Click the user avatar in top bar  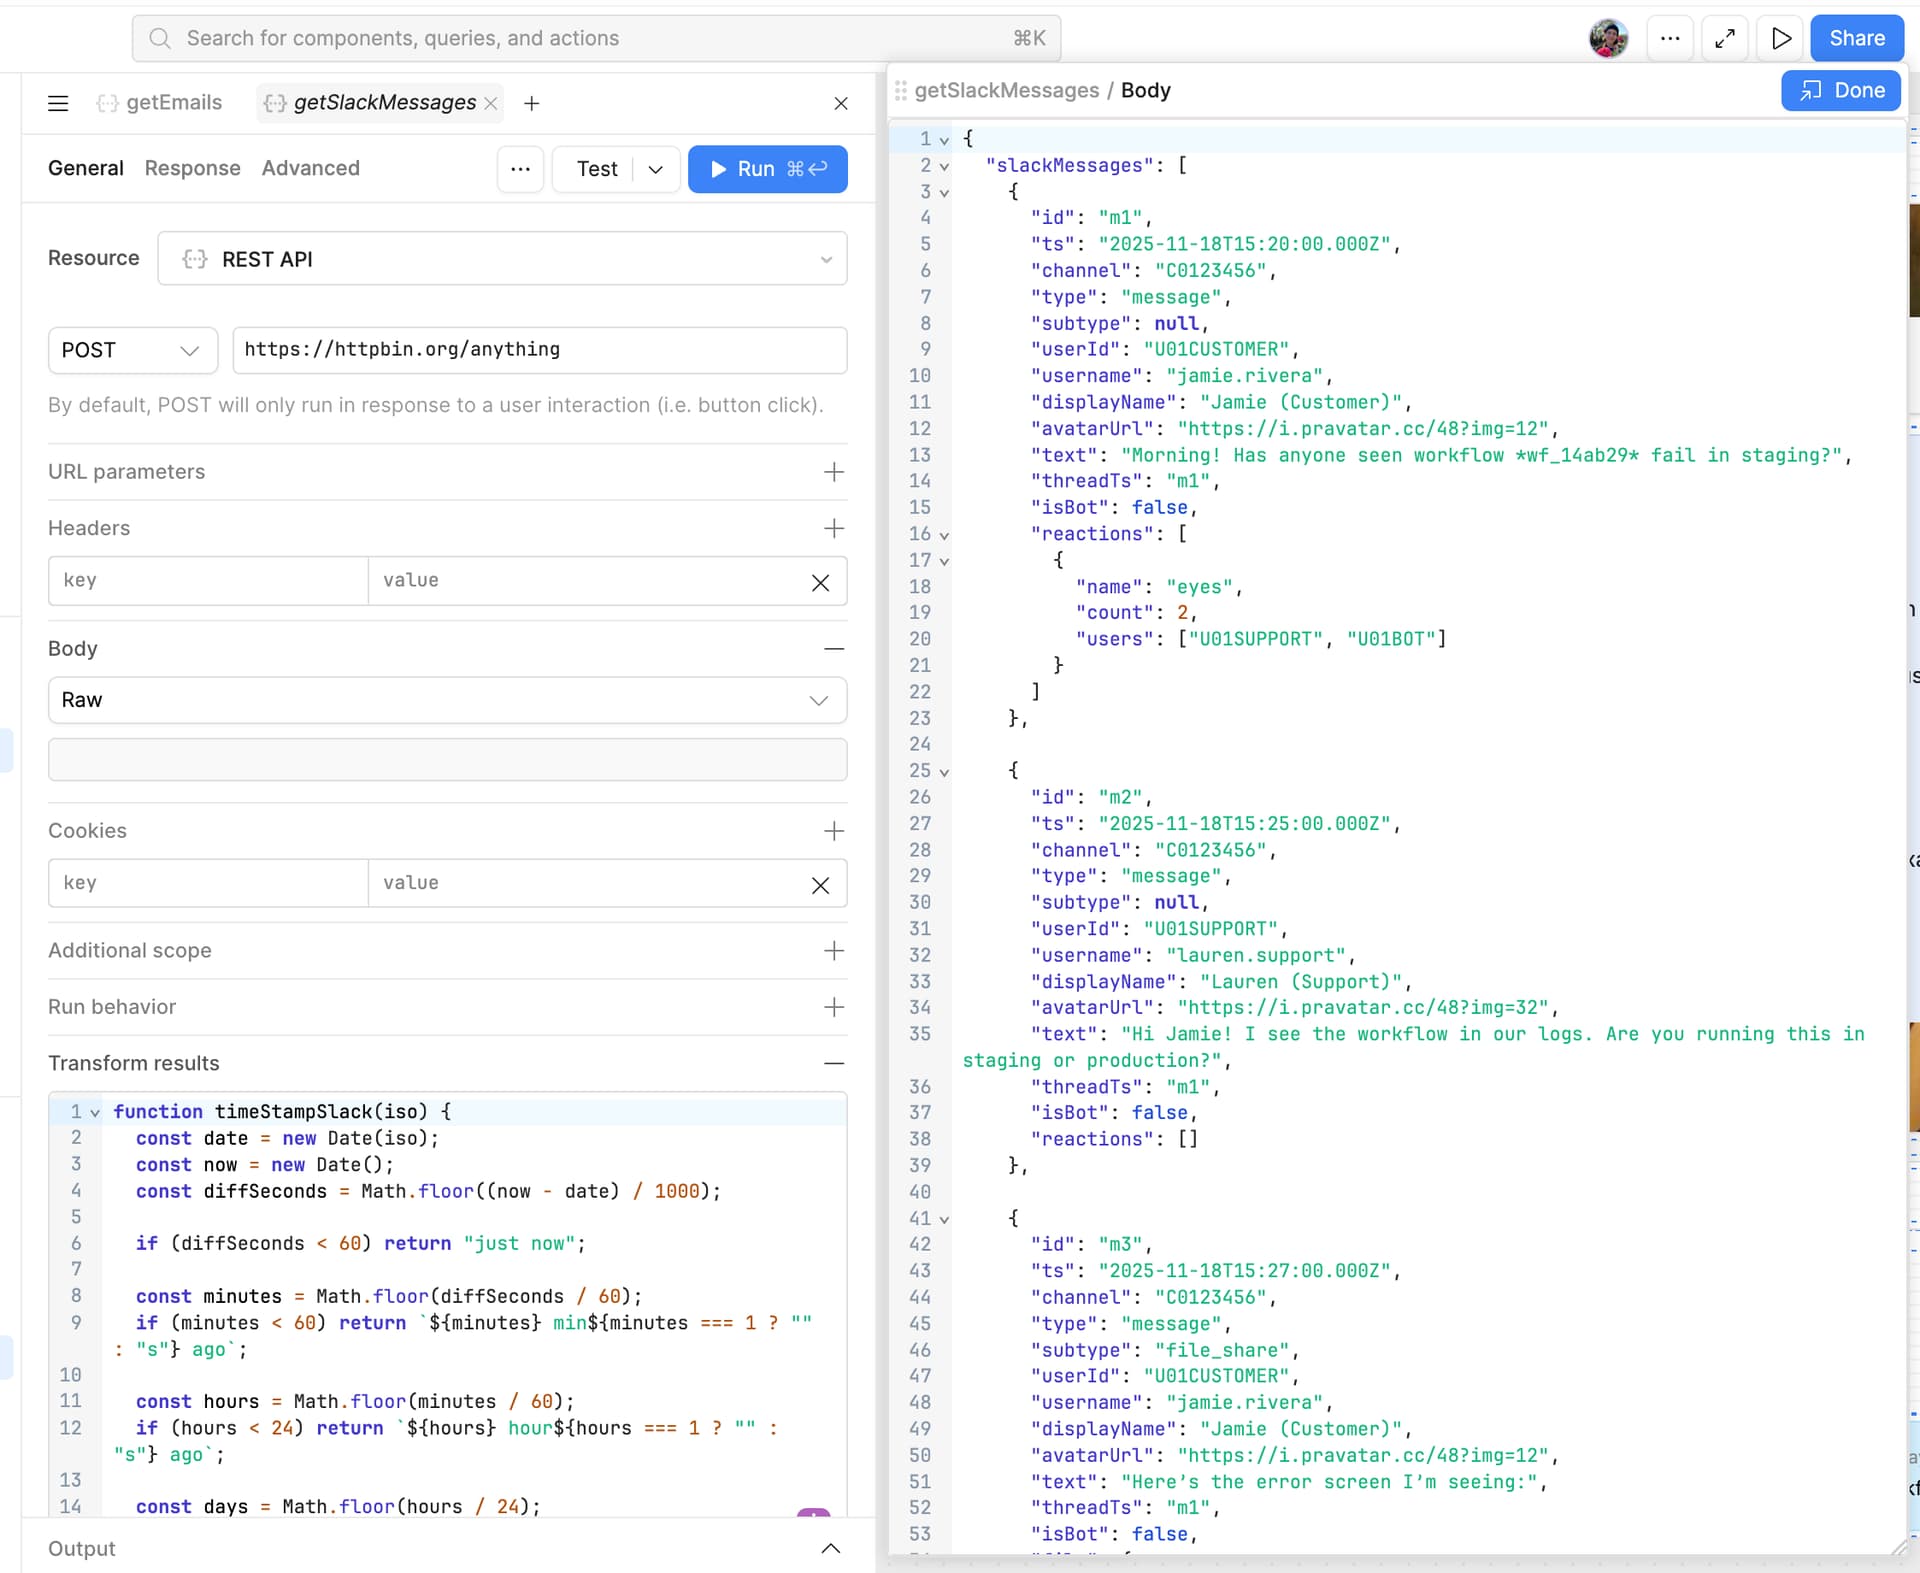[1608, 38]
